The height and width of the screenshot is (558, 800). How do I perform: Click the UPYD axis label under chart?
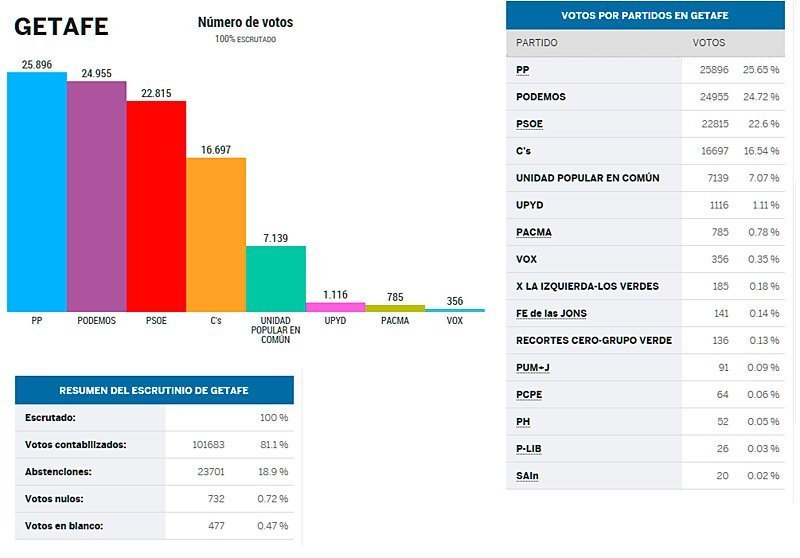pos(335,320)
